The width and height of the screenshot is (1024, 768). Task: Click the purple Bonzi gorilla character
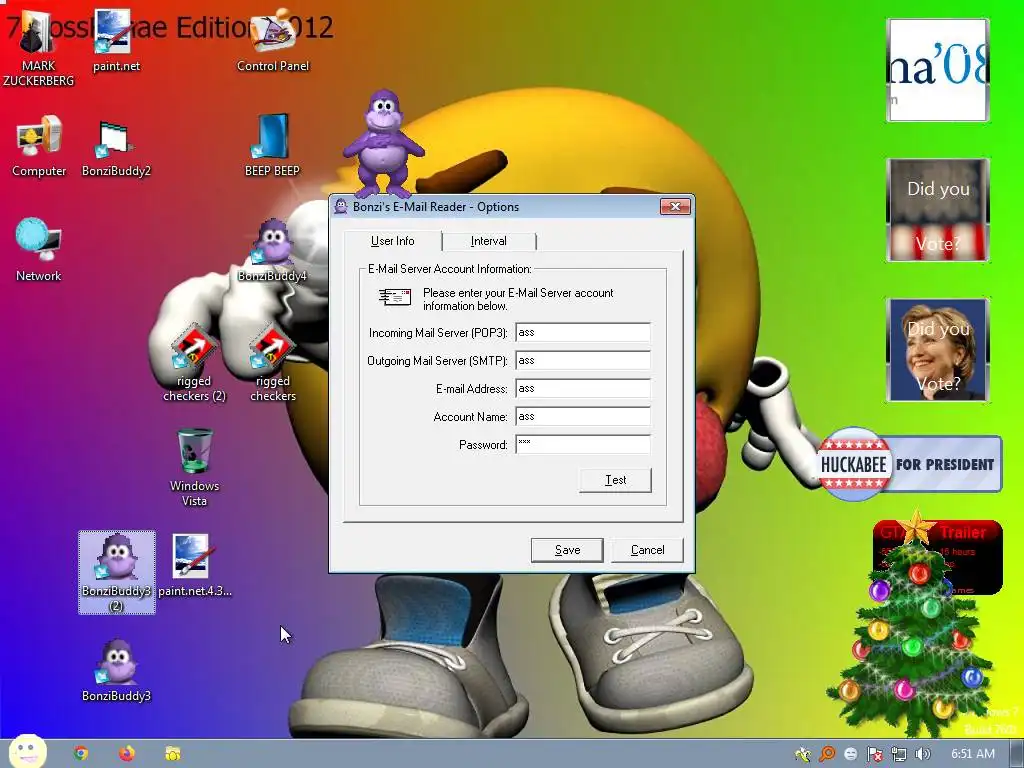click(x=384, y=144)
